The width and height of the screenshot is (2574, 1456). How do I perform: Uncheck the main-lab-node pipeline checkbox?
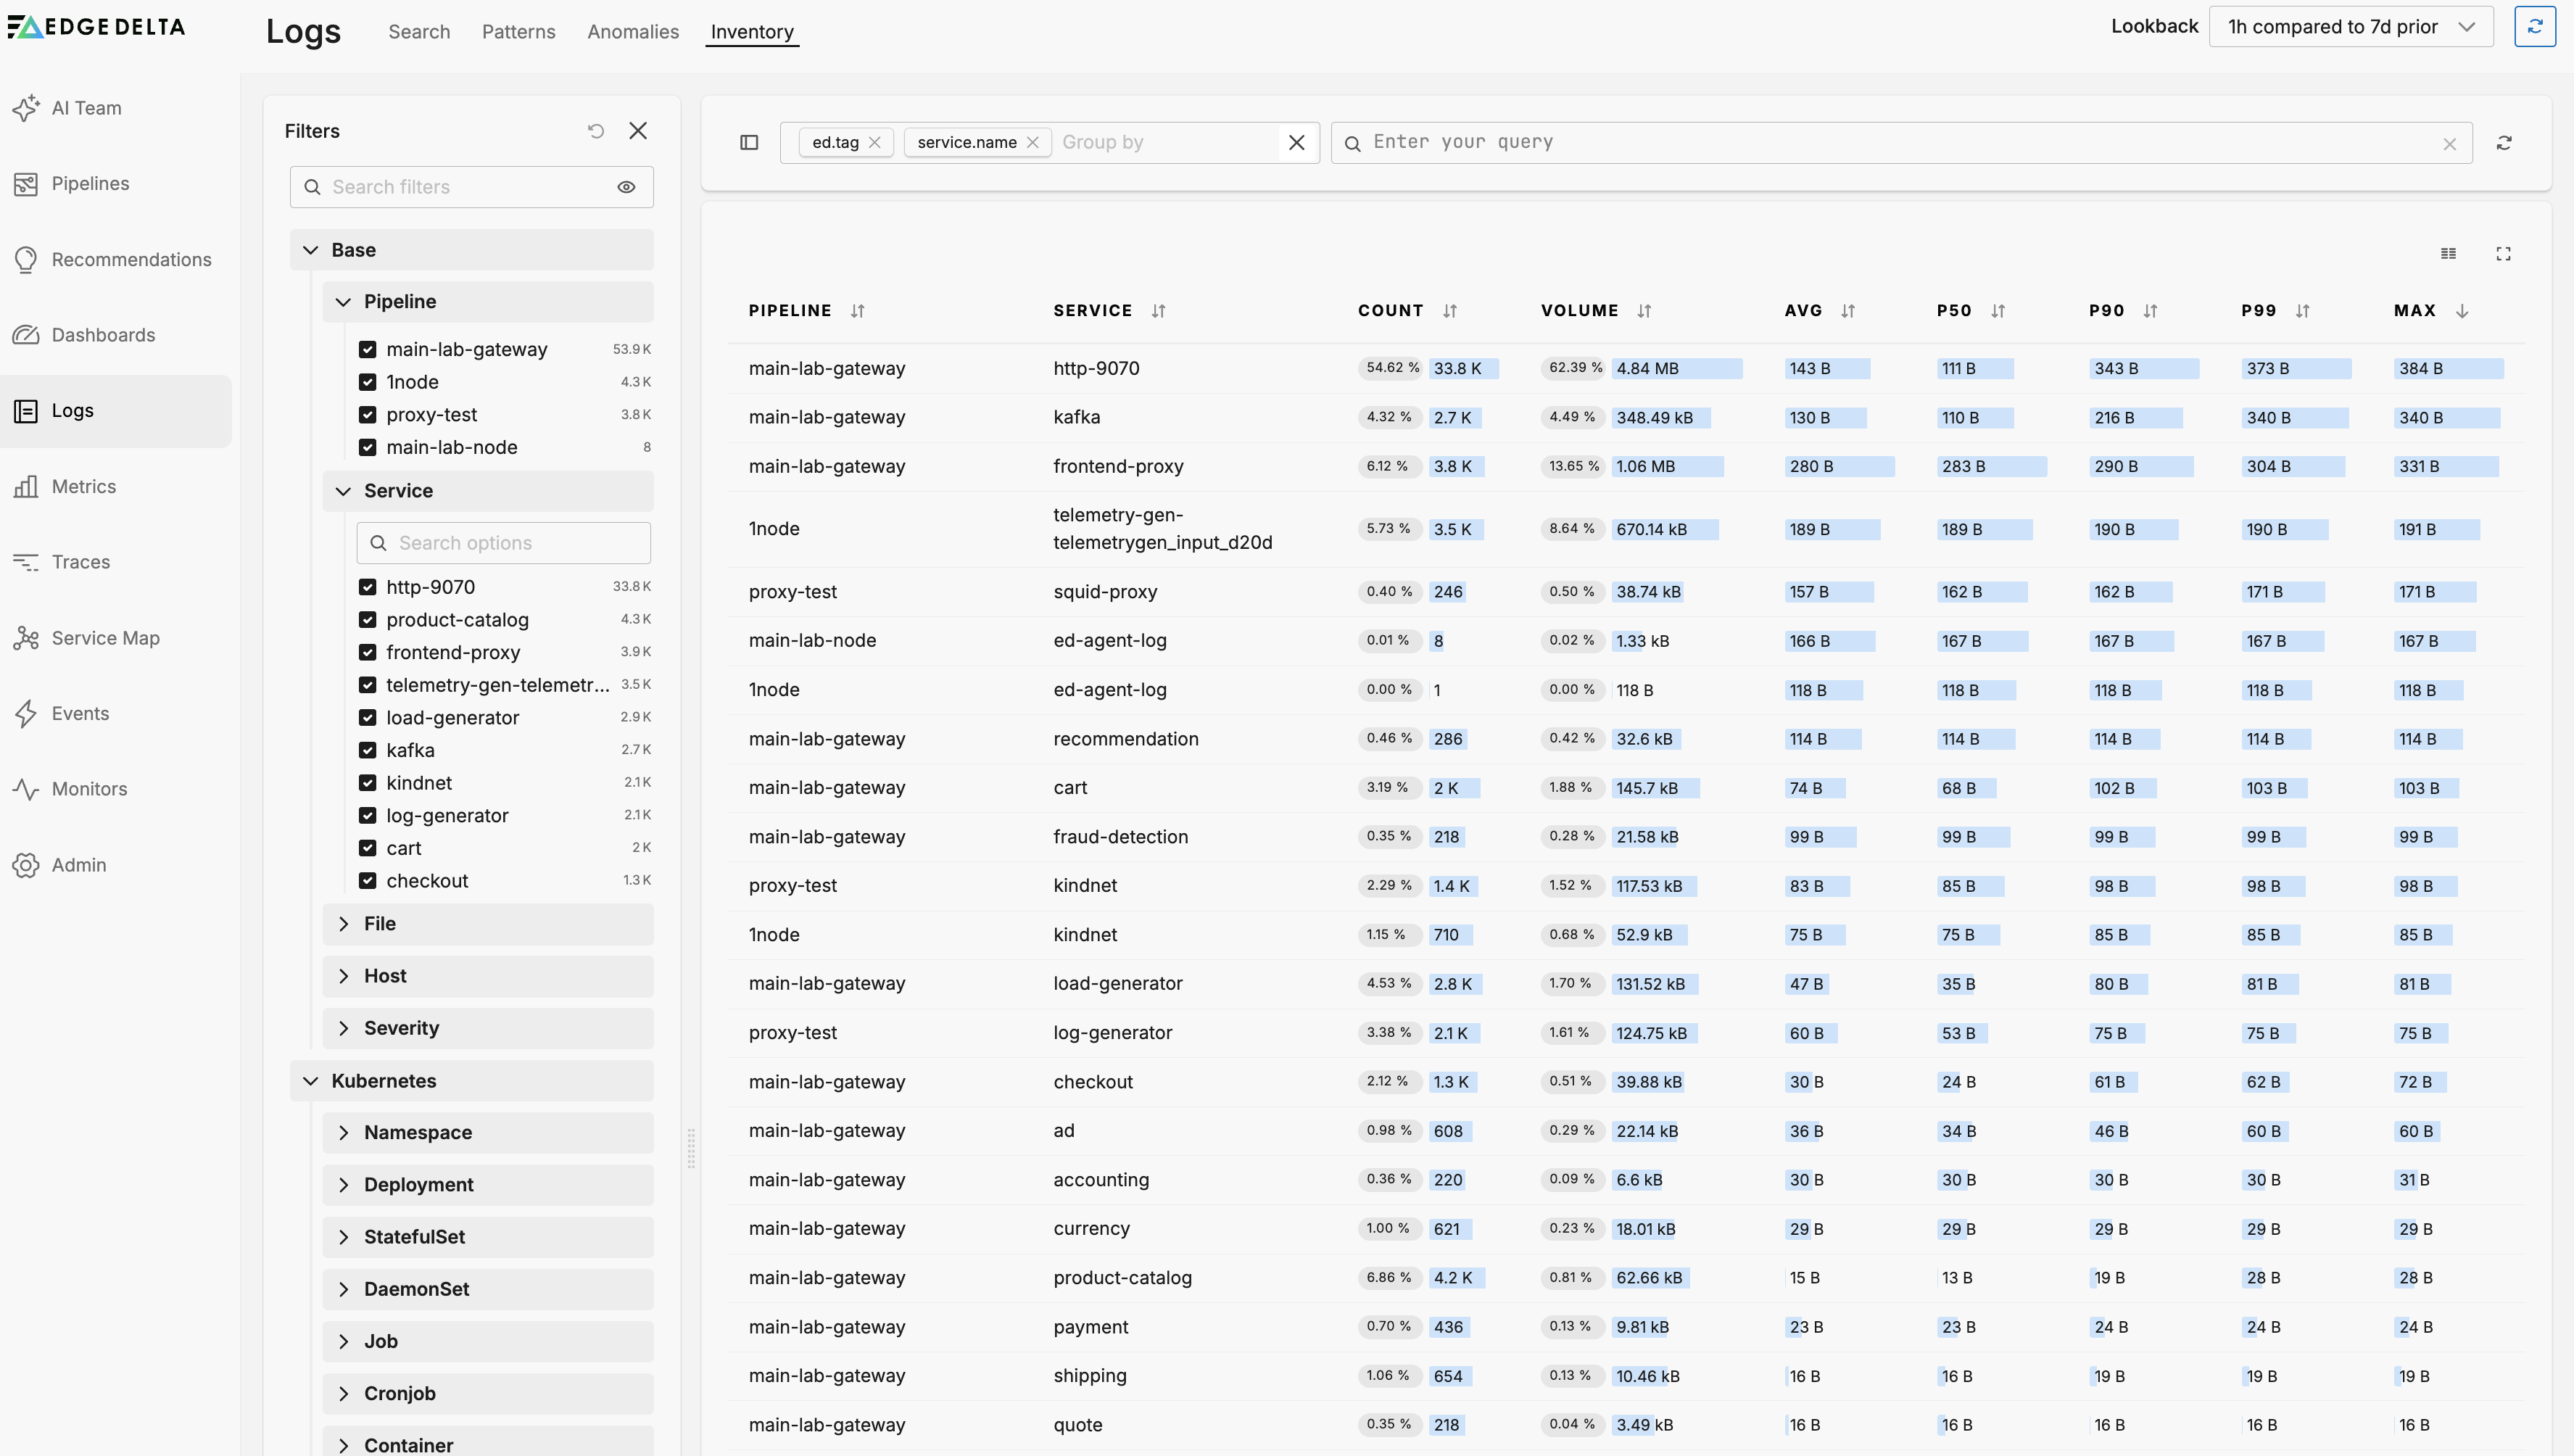367,447
